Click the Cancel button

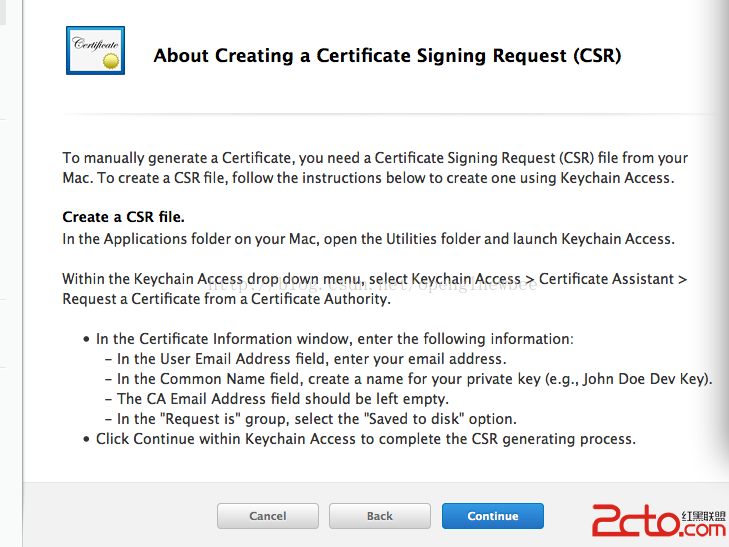[x=267, y=516]
